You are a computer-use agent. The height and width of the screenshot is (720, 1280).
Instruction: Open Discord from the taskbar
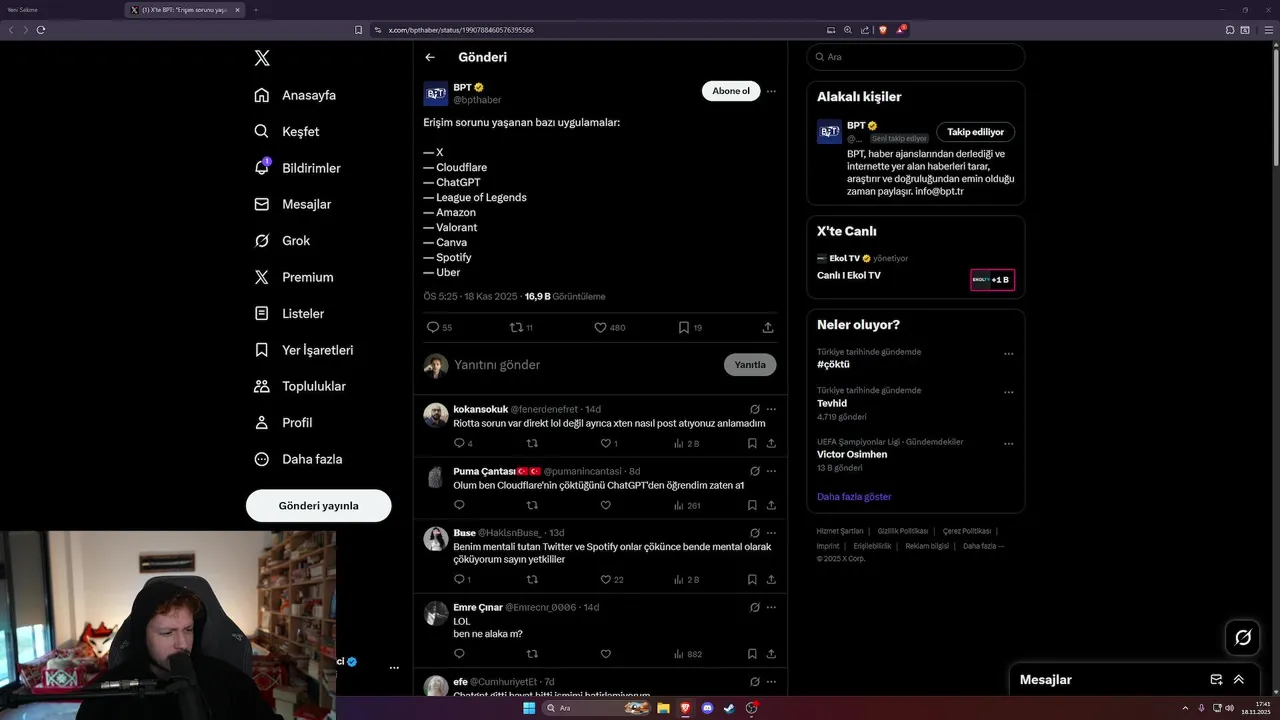(x=707, y=708)
